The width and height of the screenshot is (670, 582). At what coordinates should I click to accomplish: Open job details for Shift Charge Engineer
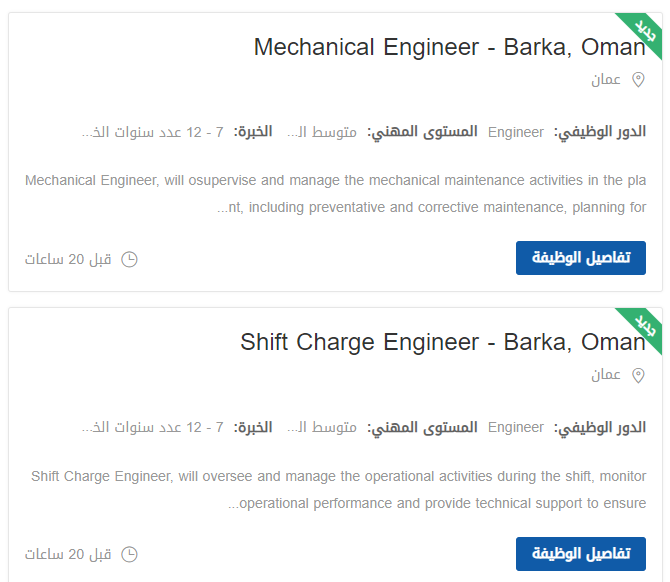(x=581, y=554)
